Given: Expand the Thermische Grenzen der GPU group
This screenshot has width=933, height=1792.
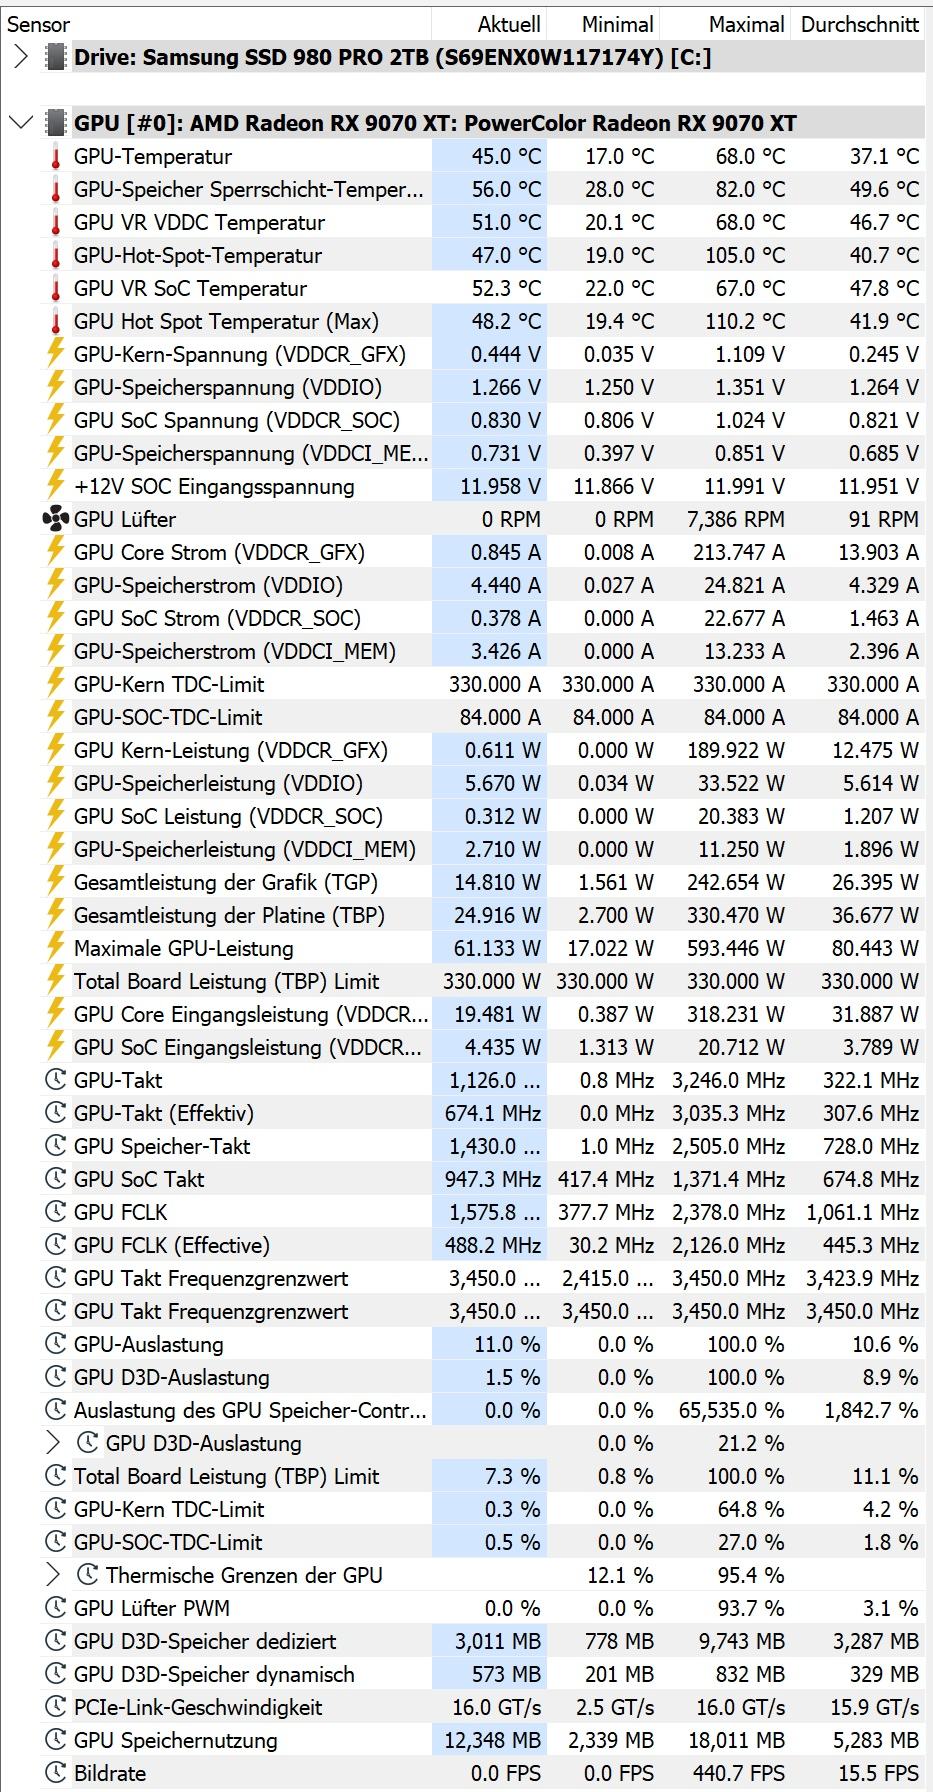Looking at the screenshot, I should click(x=53, y=1575).
